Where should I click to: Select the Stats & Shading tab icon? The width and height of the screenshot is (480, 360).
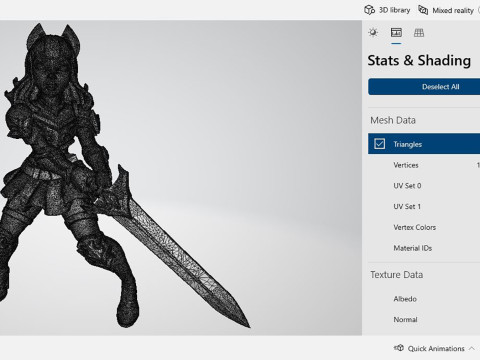(396, 33)
